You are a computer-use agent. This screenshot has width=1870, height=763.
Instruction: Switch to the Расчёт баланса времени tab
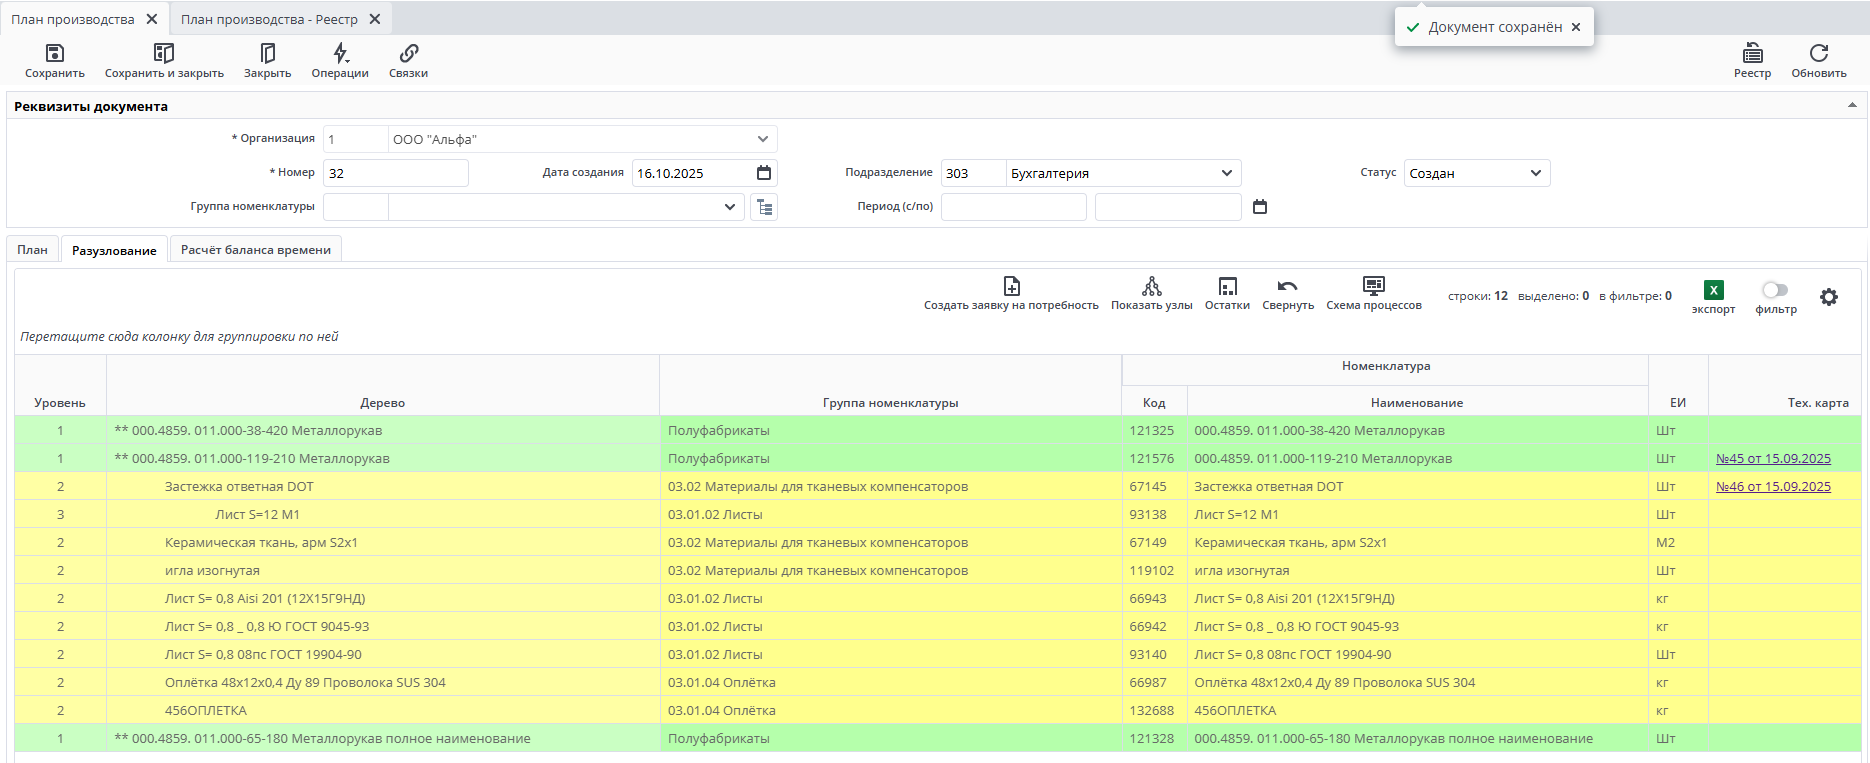(255, 250)
